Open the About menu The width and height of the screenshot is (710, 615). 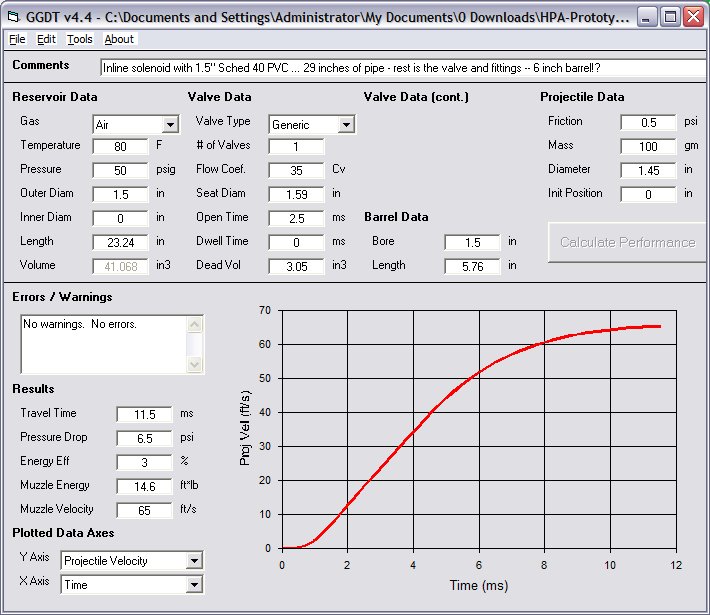point(119,39)
